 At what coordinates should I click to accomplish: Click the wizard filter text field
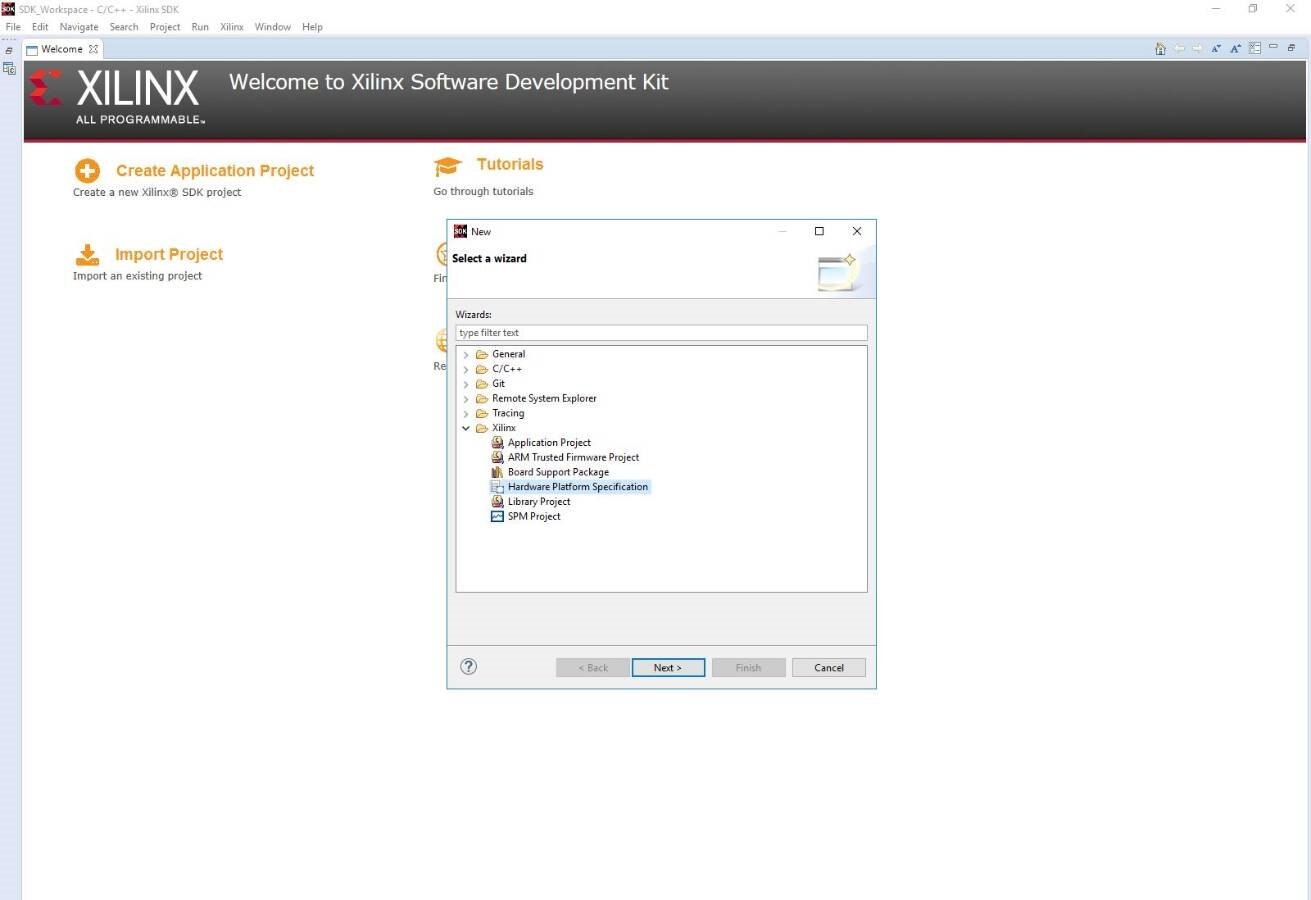pyautogui.click(x=661, y=333)
